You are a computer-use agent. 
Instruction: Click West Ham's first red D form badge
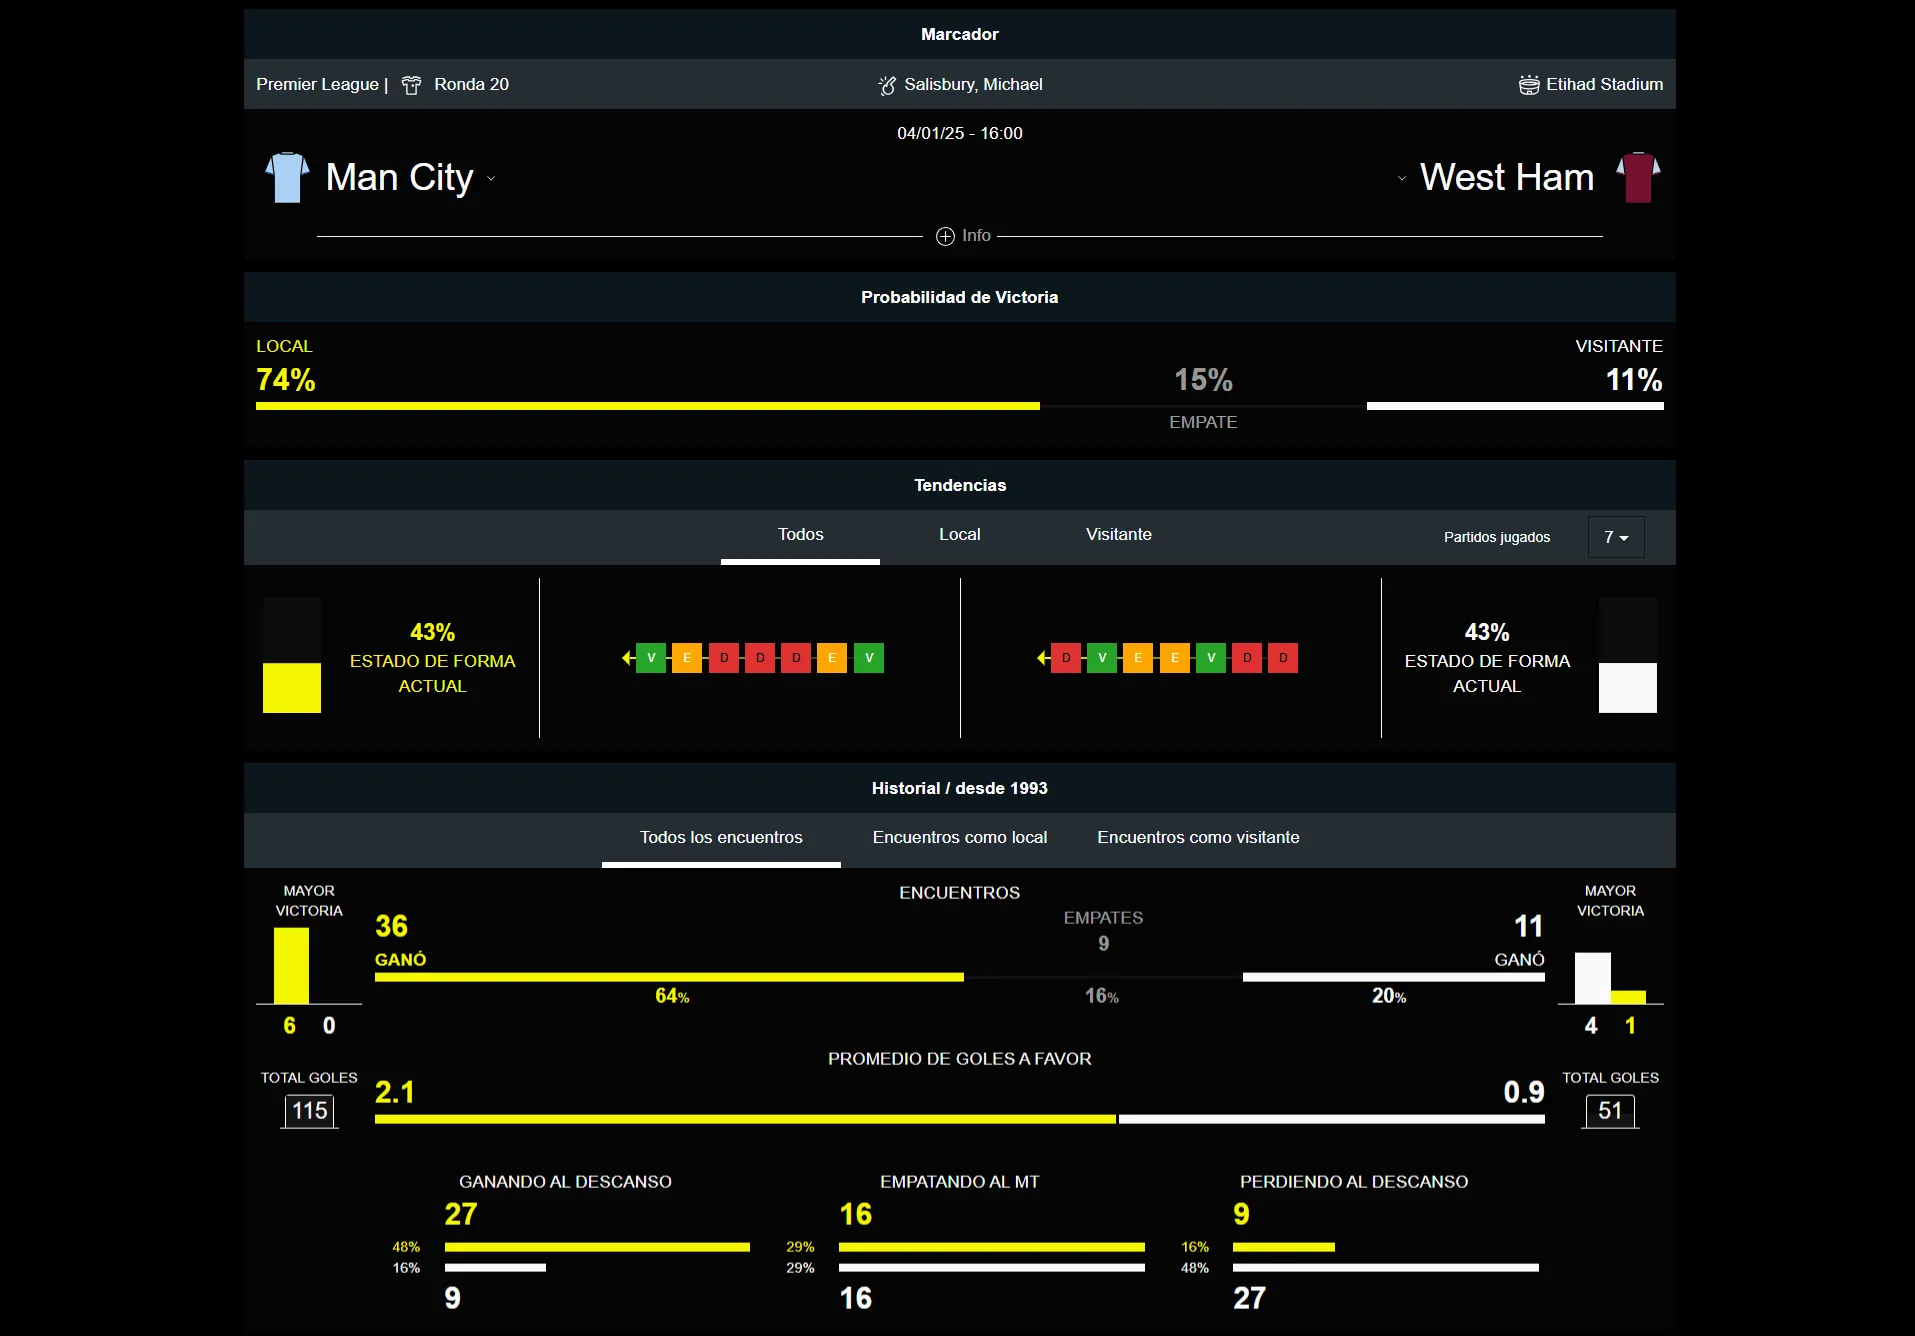1066,658
